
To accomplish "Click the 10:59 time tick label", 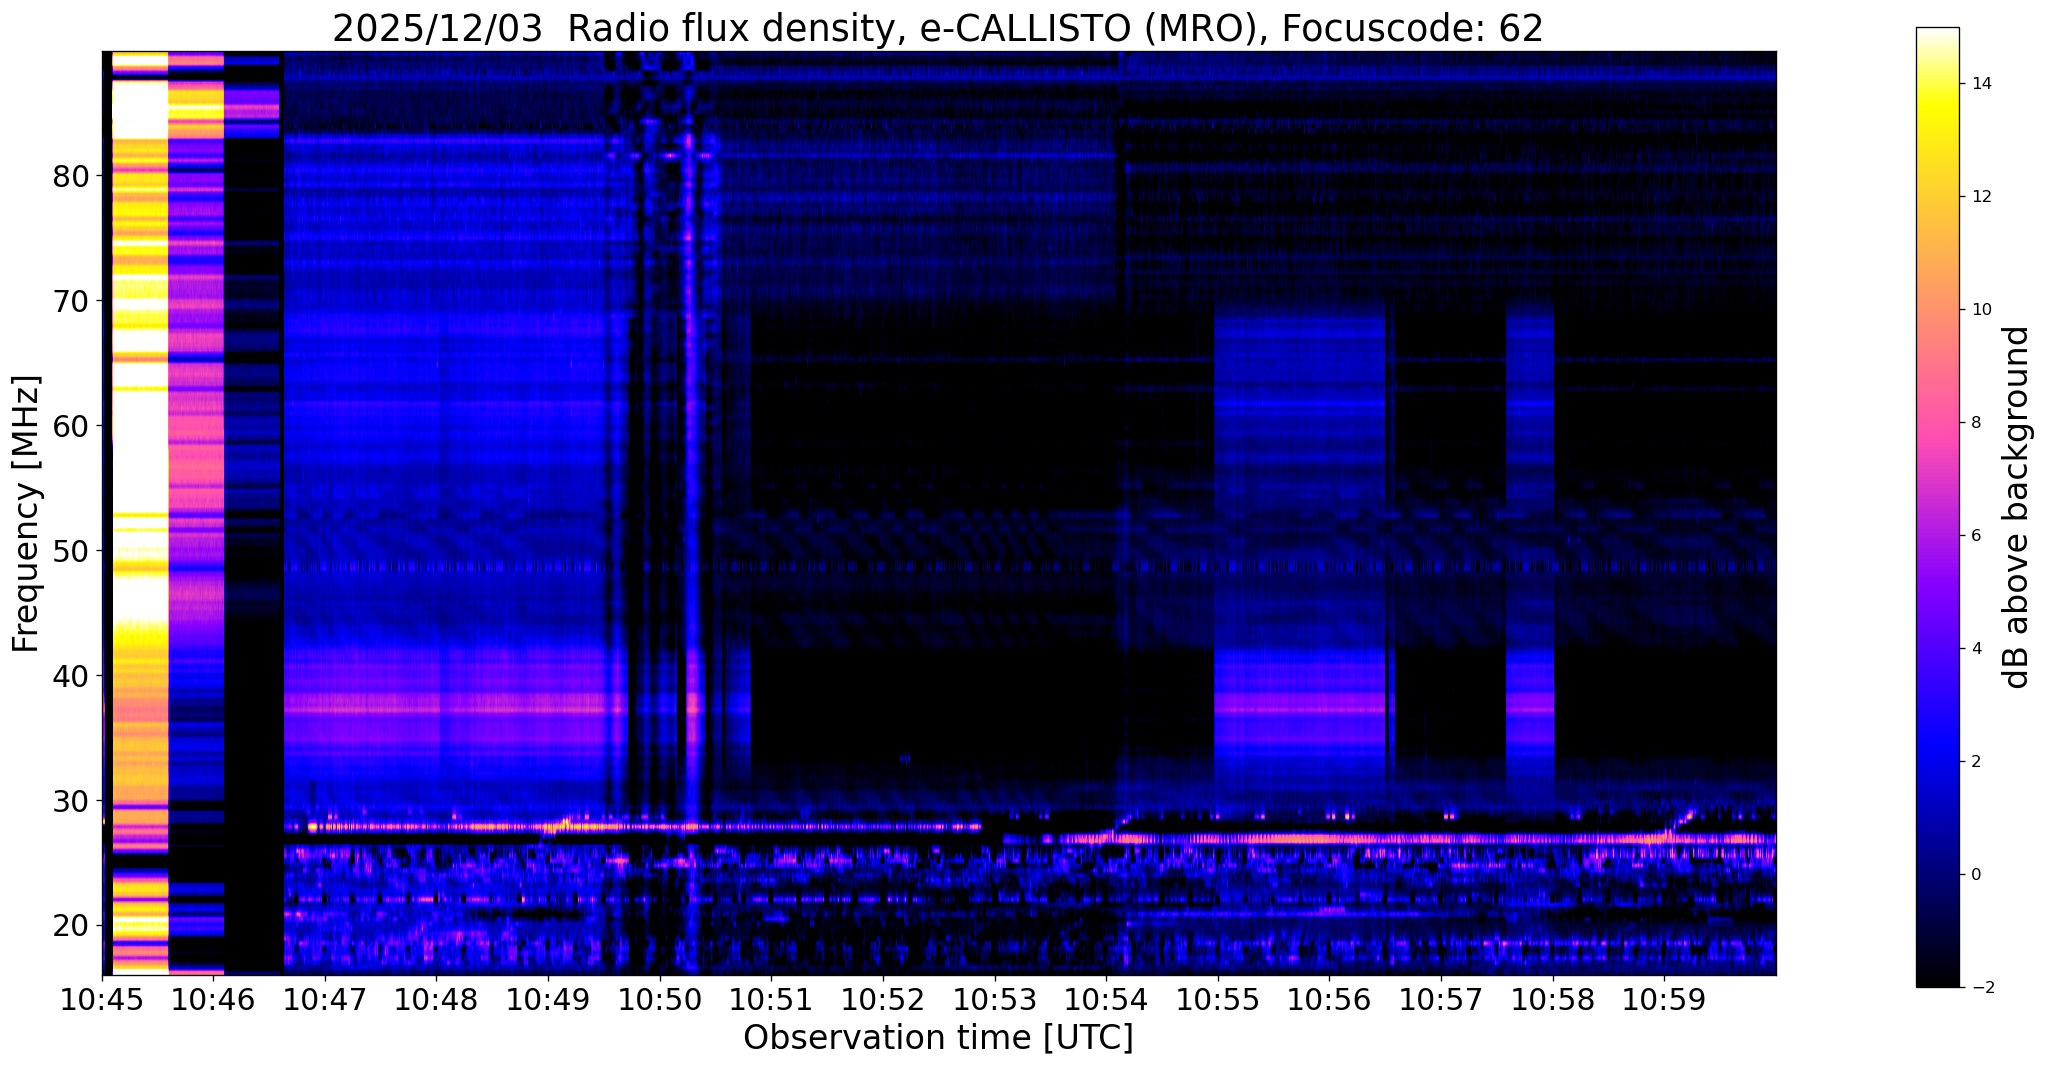I will coord(1664,1000).
